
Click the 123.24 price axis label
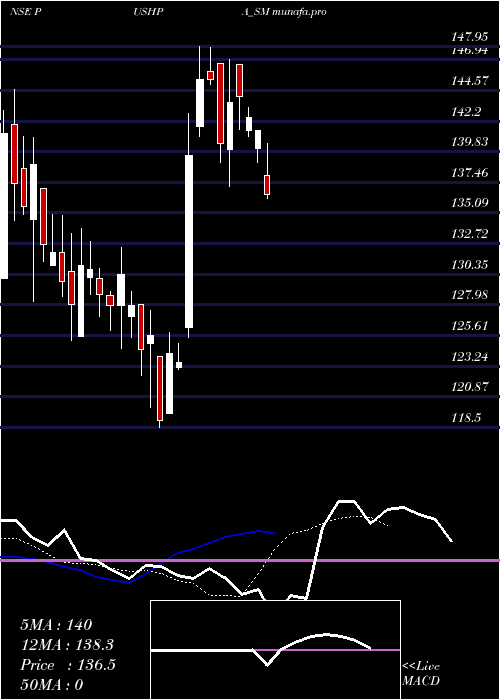[469, 357]
